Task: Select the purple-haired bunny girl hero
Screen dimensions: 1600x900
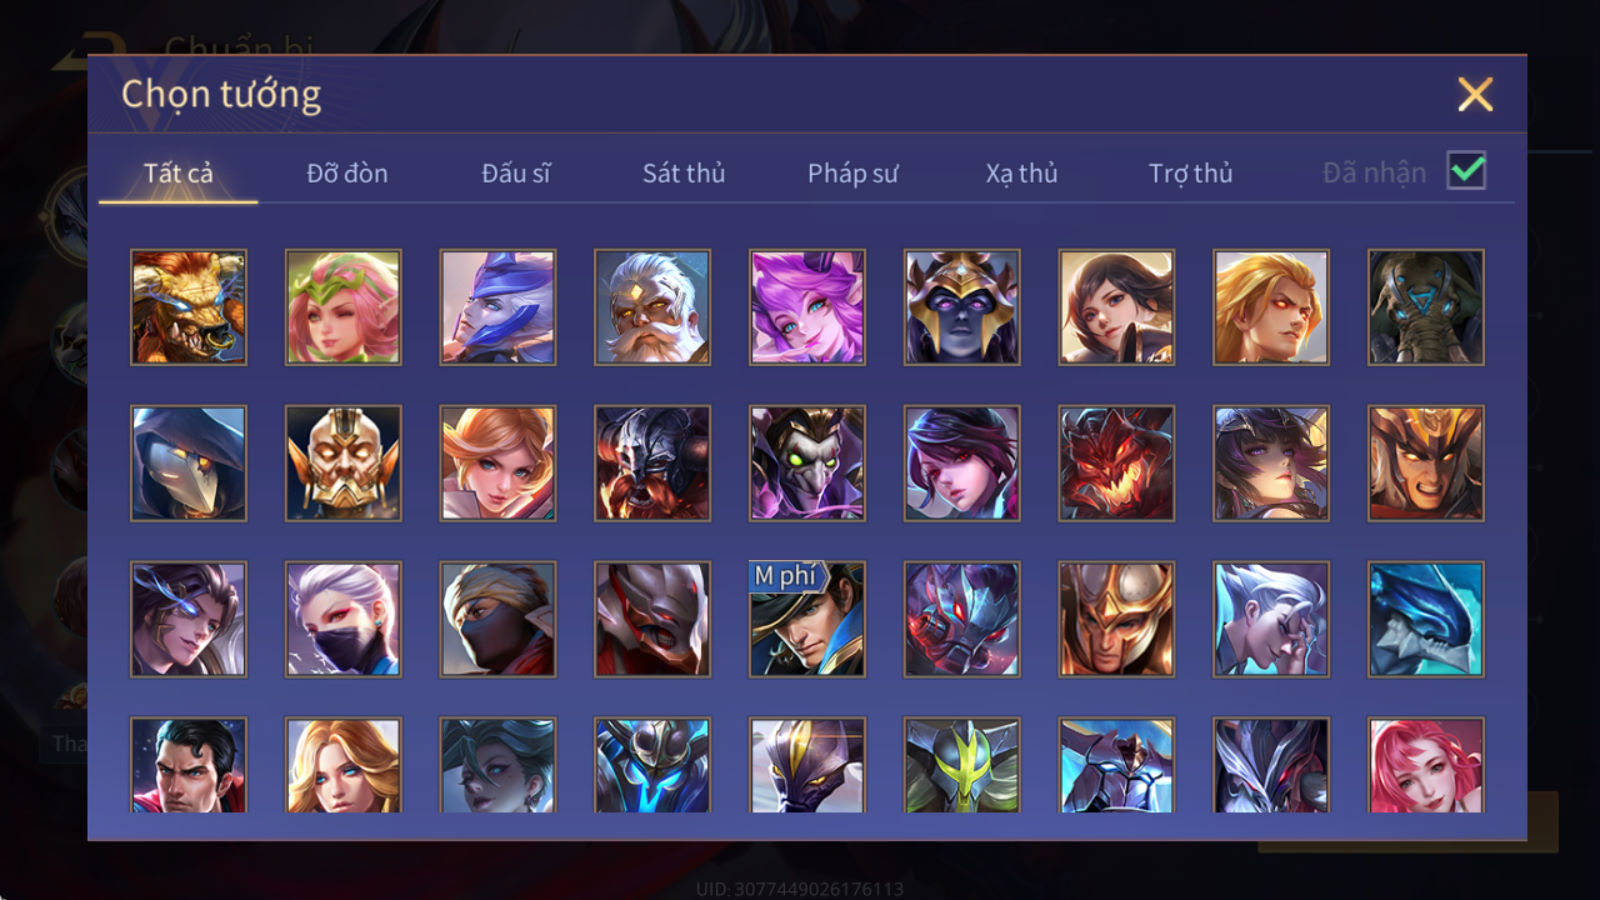Action: (x=807, y=307)
